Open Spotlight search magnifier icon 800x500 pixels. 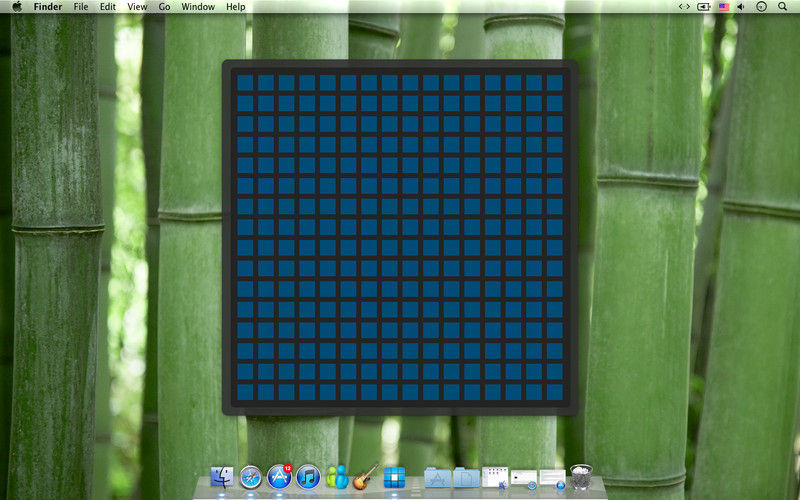784,7
